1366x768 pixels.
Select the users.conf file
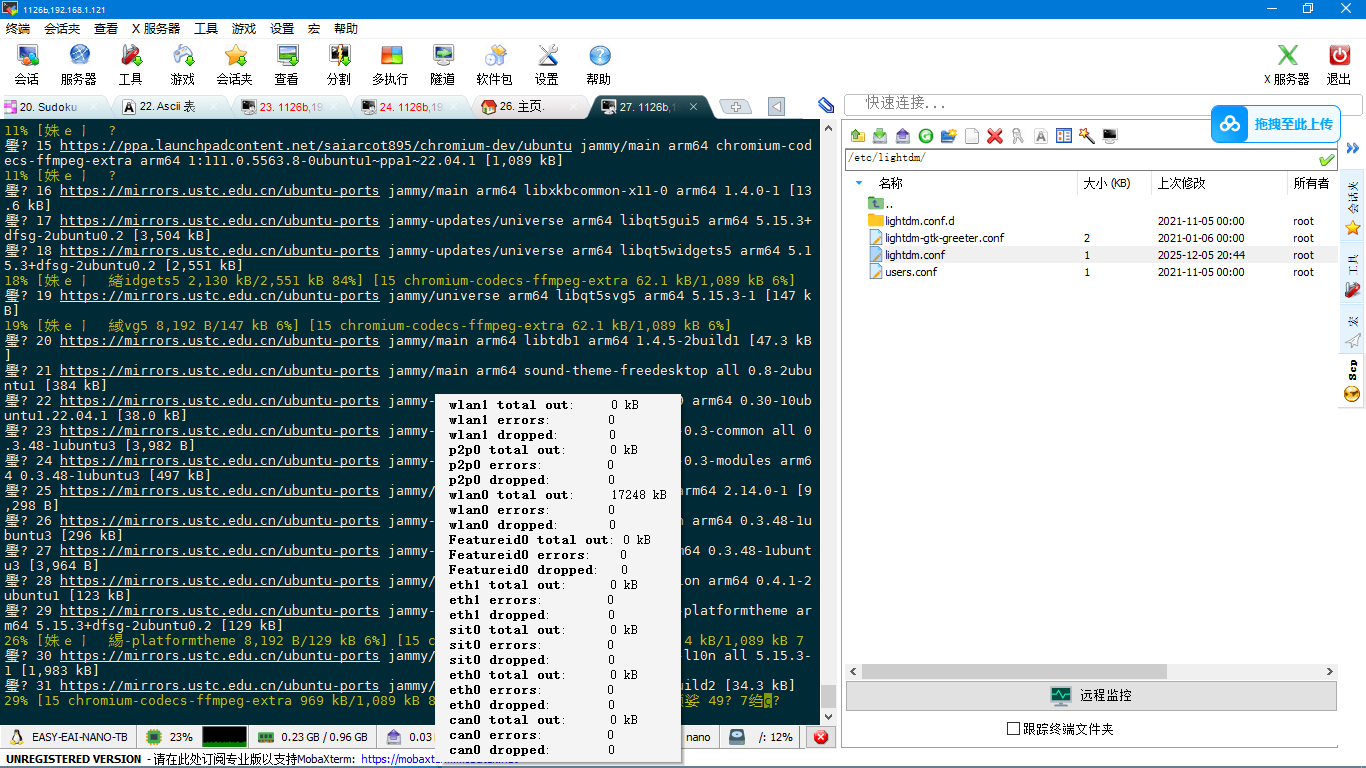[911, 272]
